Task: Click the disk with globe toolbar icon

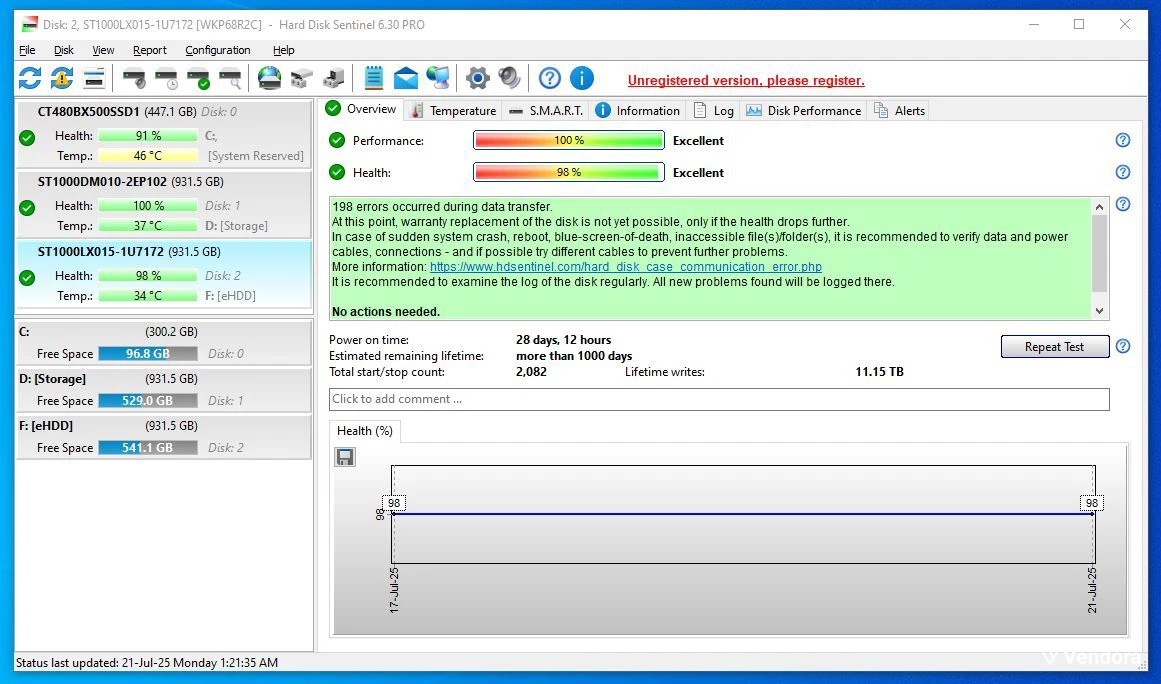Action: [270, 78]
